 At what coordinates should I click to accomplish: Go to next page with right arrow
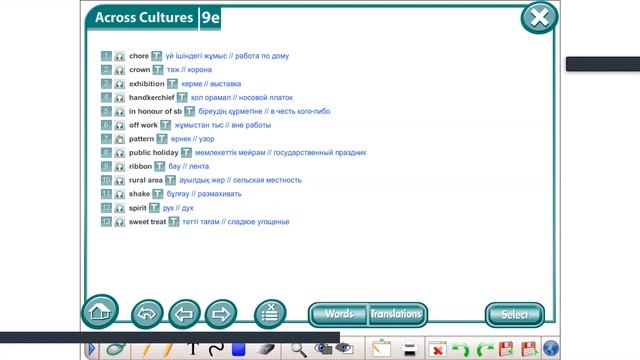(221, 314)
